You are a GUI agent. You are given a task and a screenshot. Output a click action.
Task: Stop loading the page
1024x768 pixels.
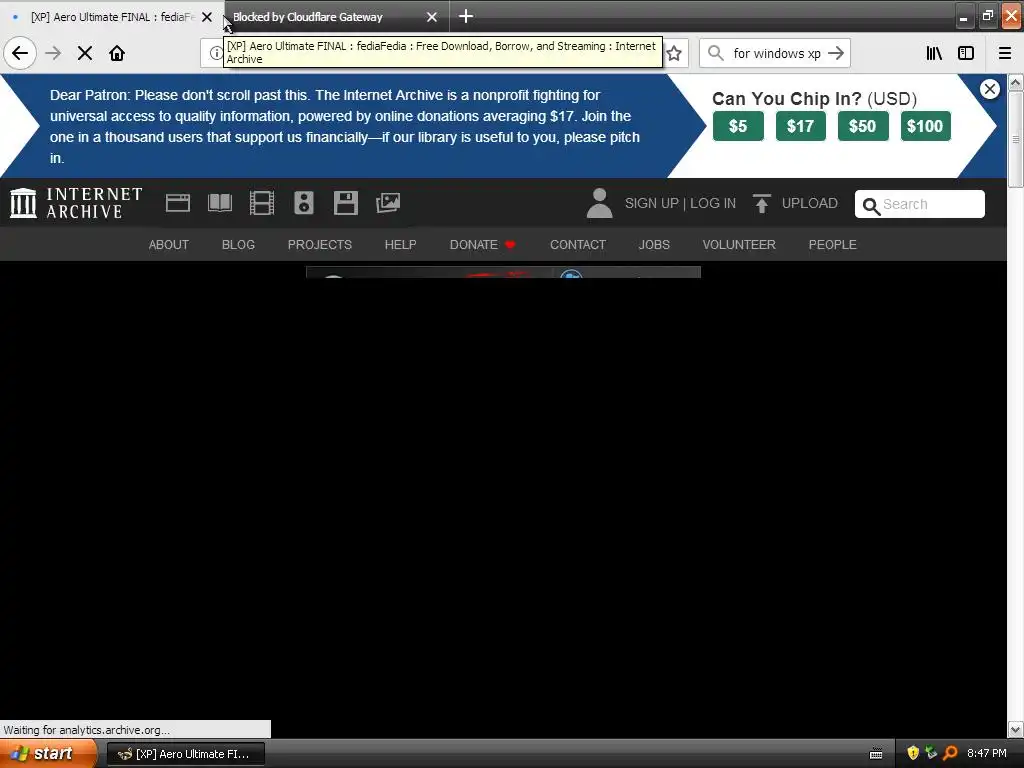click(x=85, y=53)
